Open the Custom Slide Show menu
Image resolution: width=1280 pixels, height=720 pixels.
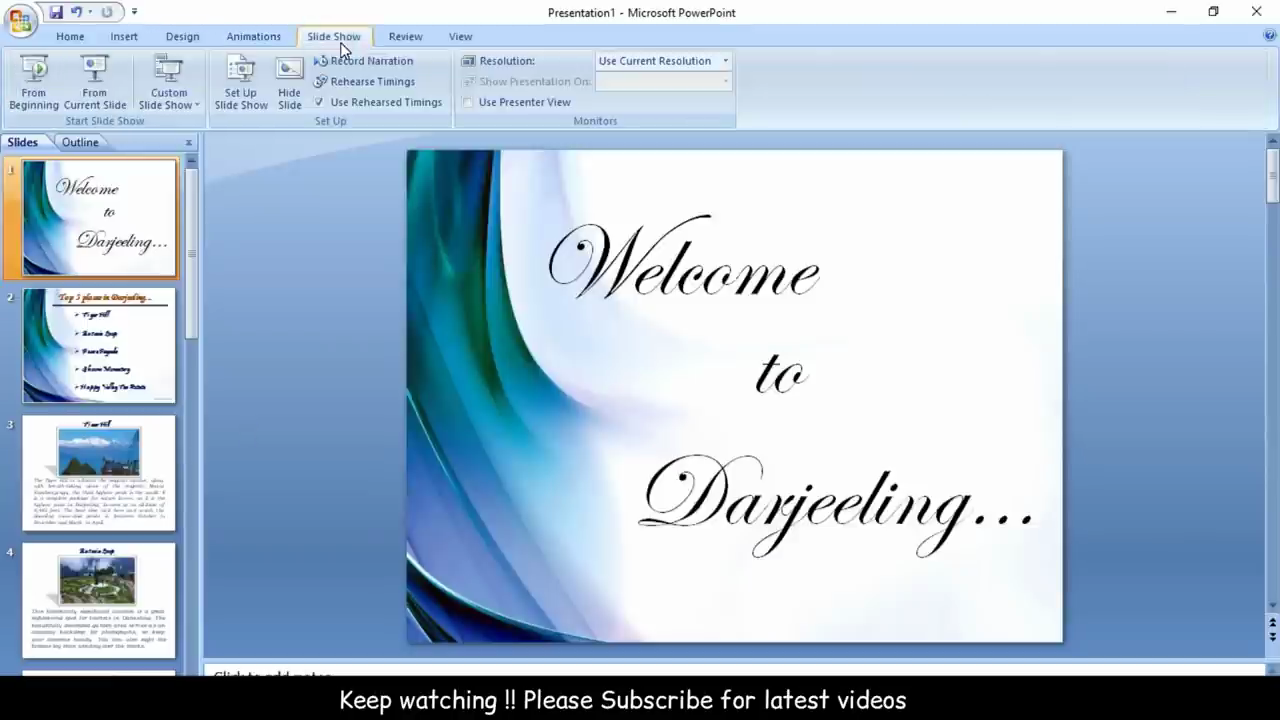tap(169, 83)
